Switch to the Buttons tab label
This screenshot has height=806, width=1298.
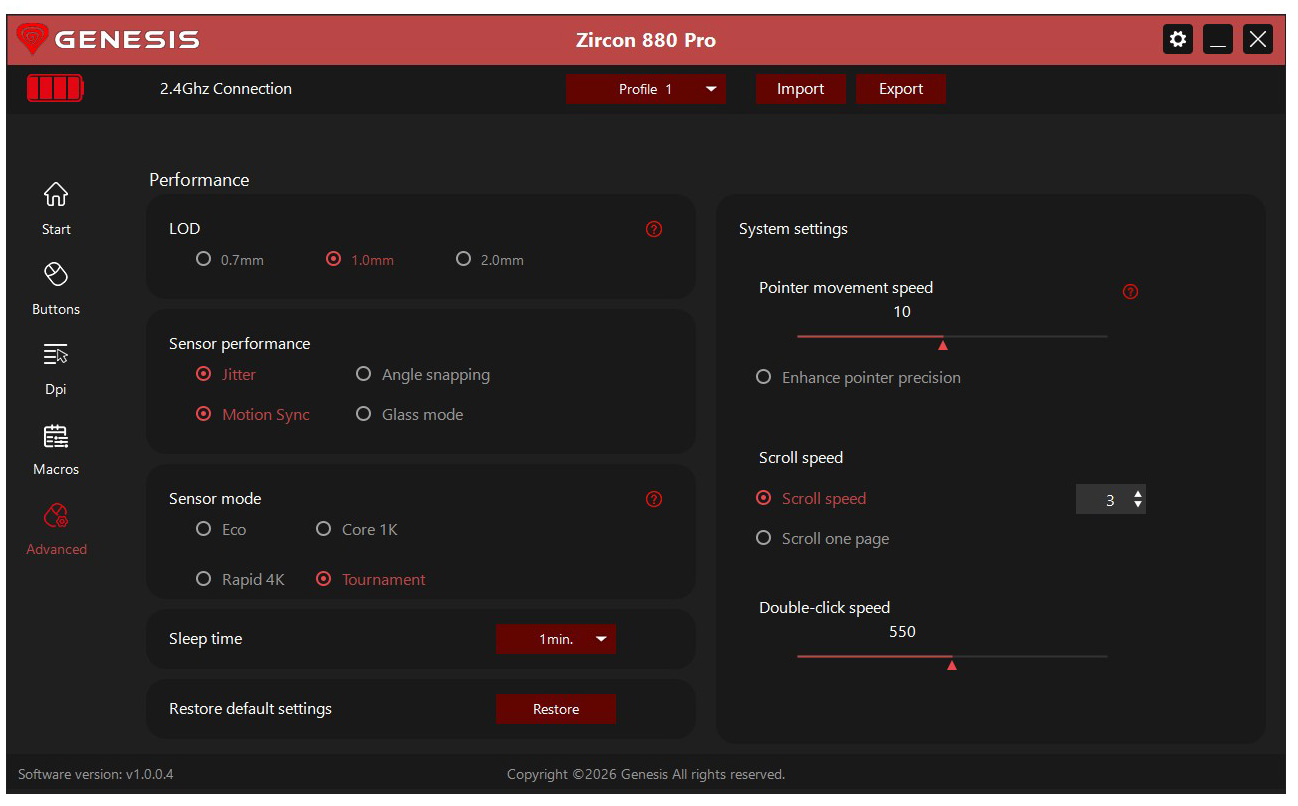56,309
